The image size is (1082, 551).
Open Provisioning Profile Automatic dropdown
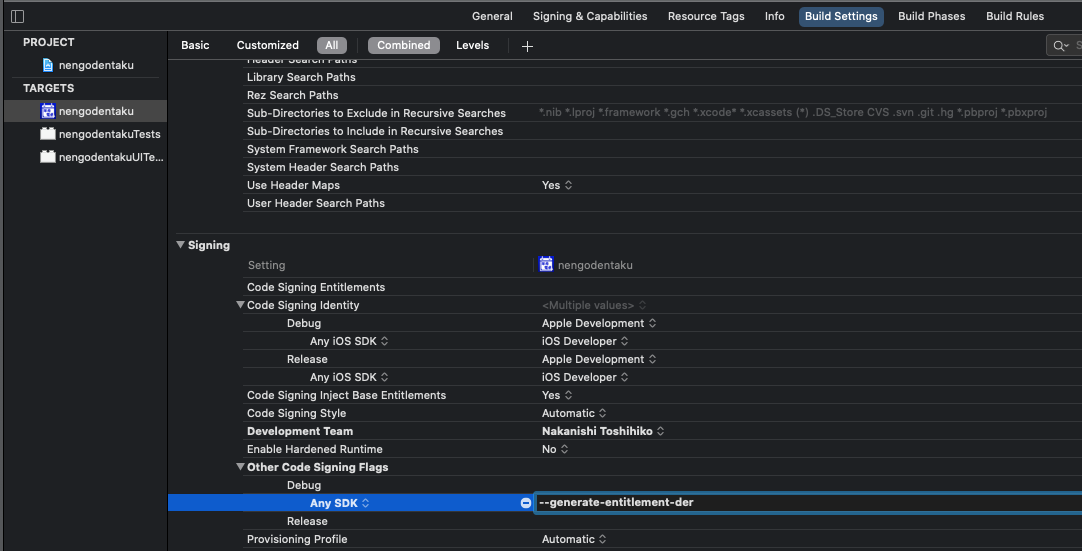click(574, 539)
